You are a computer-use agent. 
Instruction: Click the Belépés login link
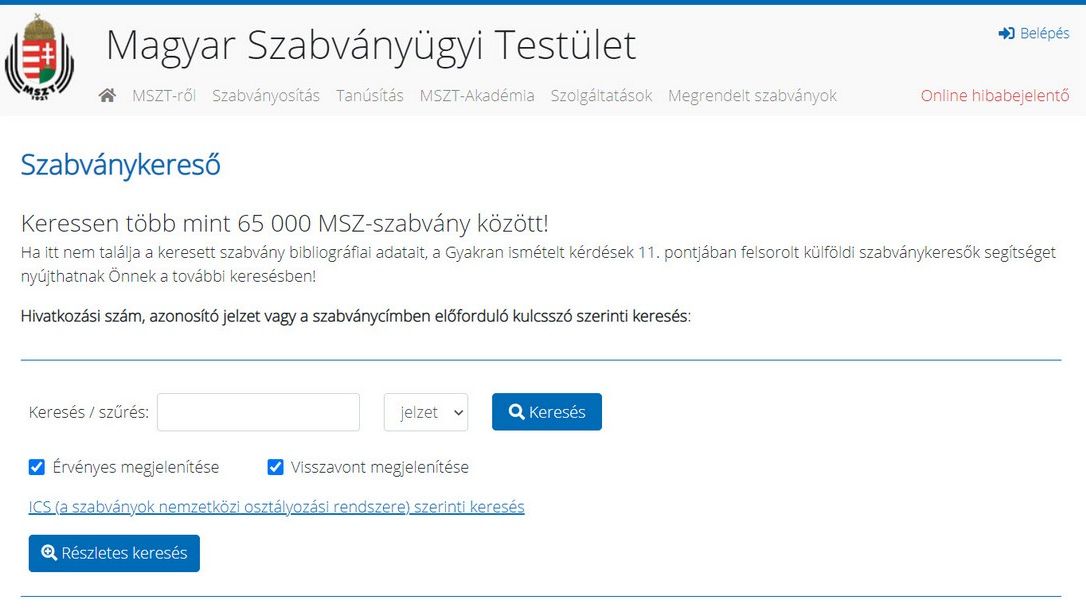[1033, 33]
